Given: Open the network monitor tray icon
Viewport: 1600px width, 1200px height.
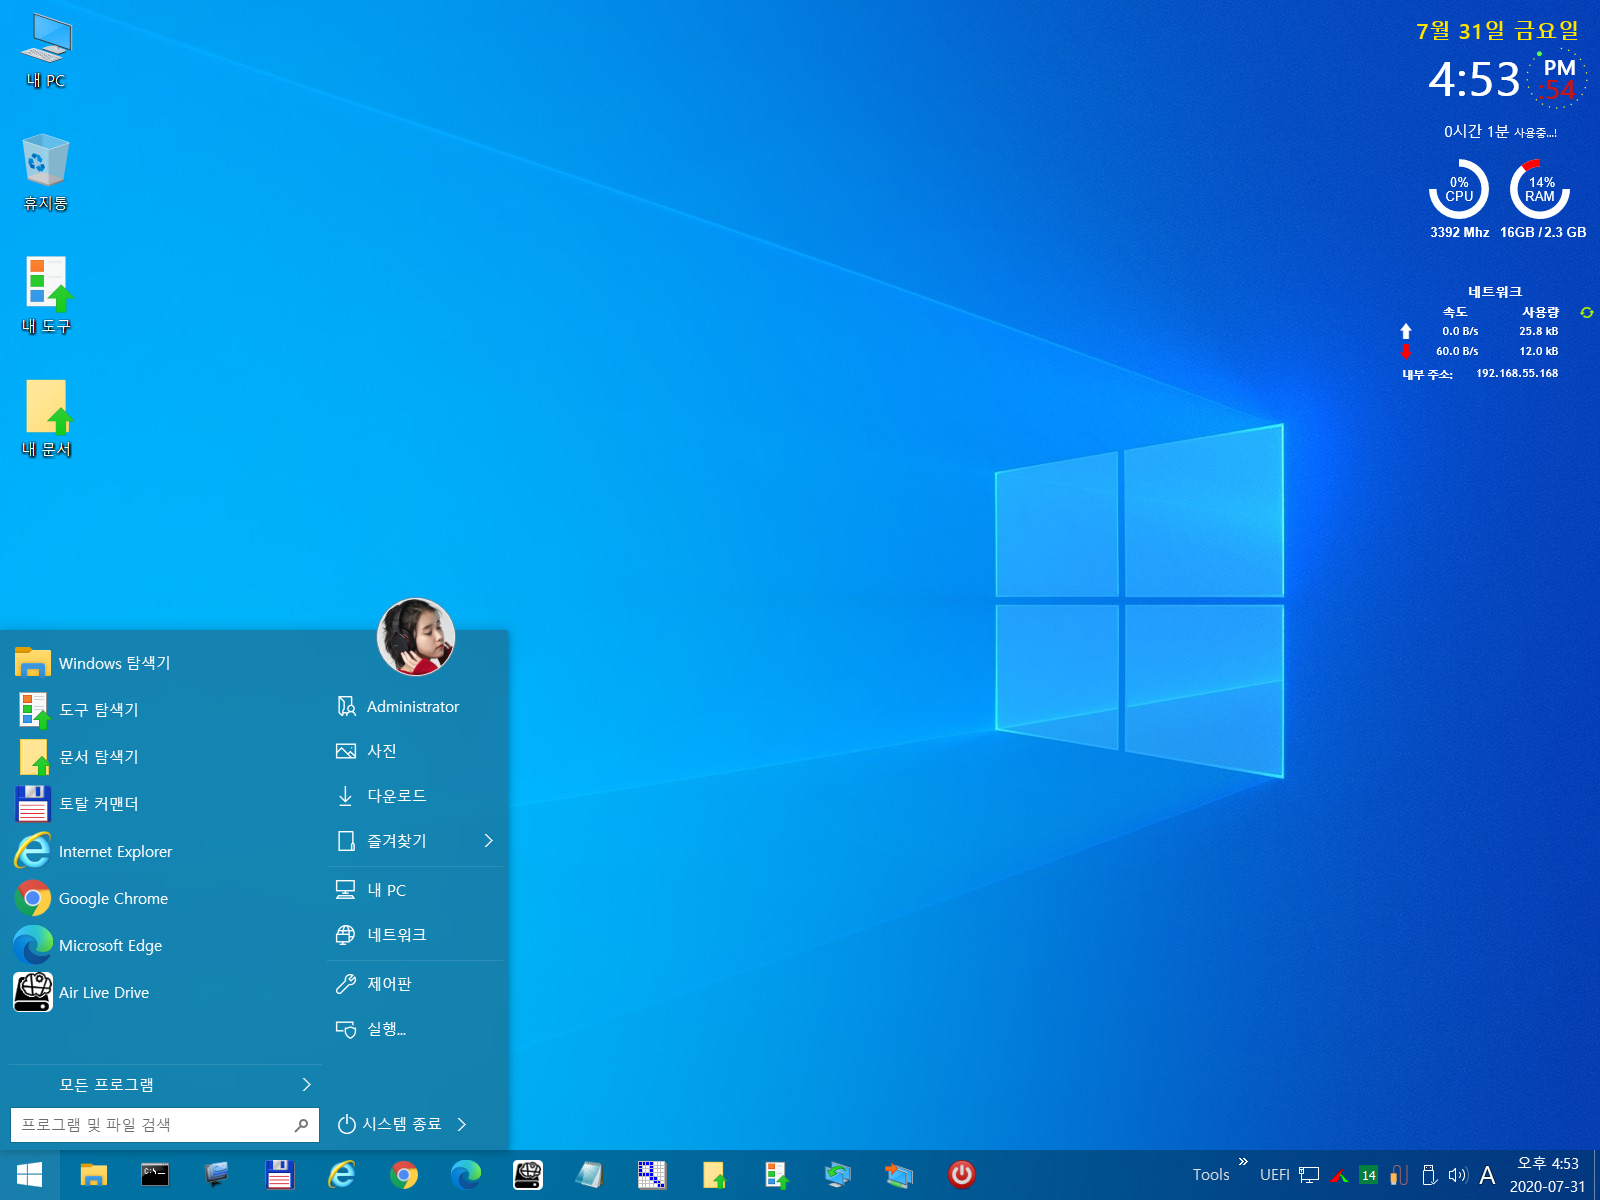Looking at the screenshot, I should 1309,1175.
